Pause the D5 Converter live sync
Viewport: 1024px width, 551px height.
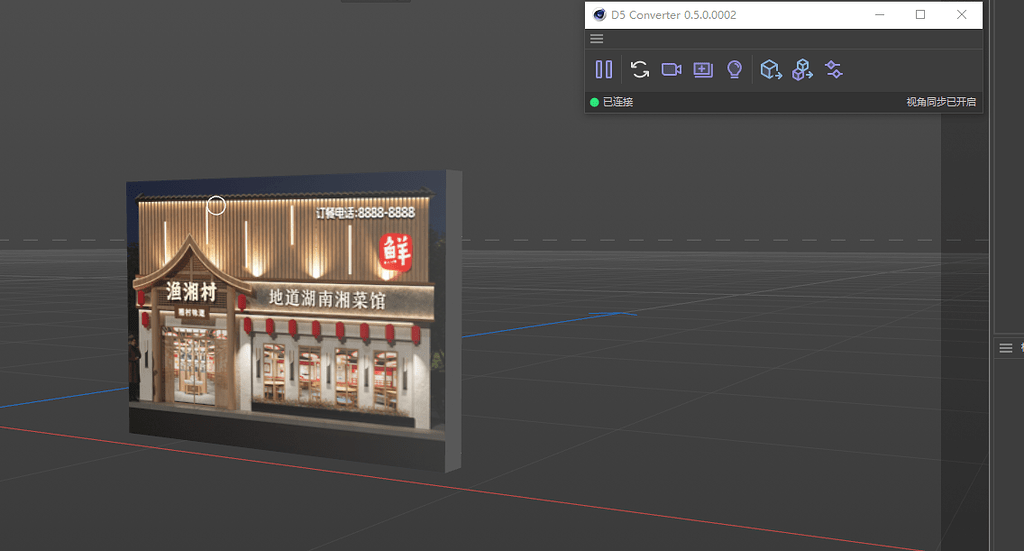[604, 69]
